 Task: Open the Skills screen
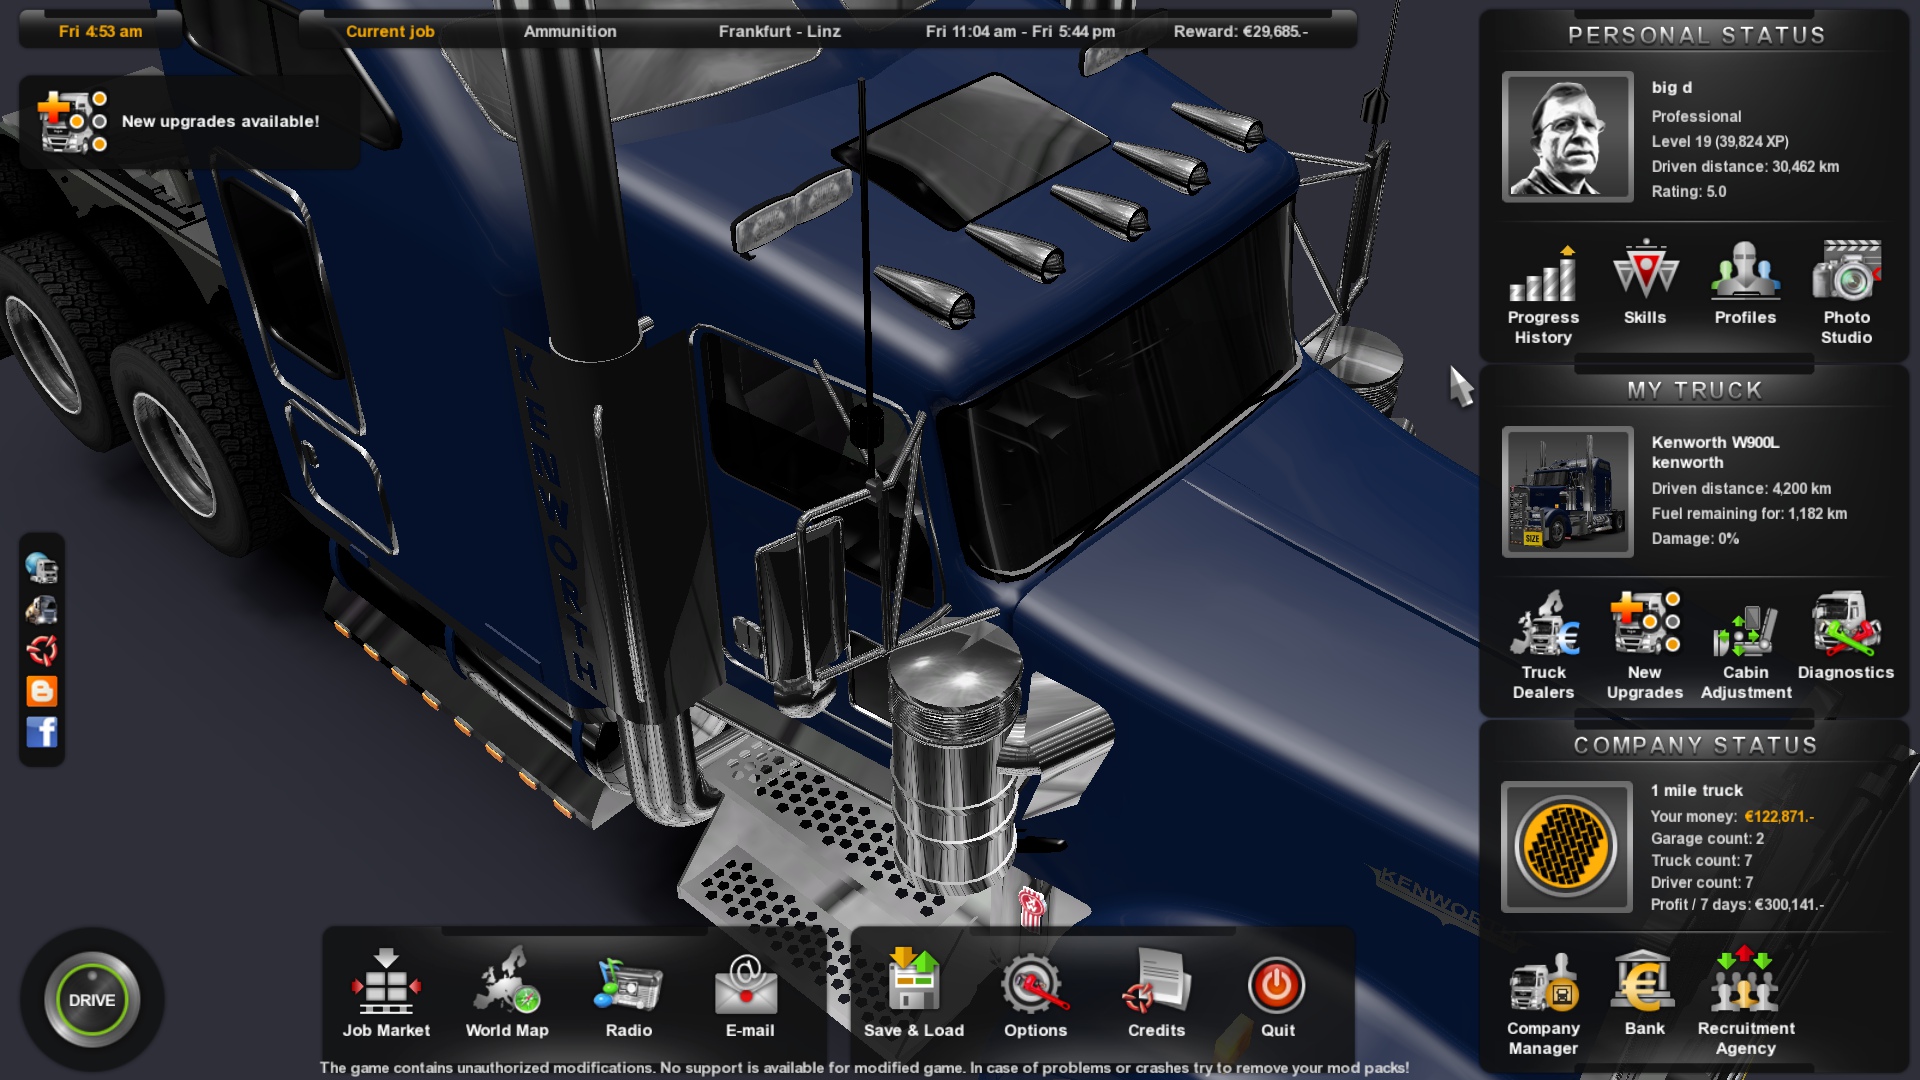click(x=1645, y=283)
